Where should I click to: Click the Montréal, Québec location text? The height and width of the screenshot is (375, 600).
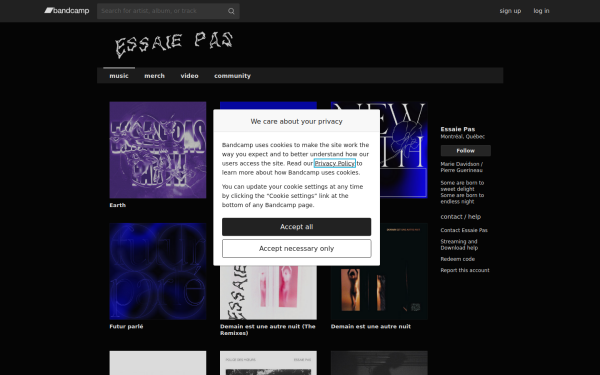tap(463, 137)
